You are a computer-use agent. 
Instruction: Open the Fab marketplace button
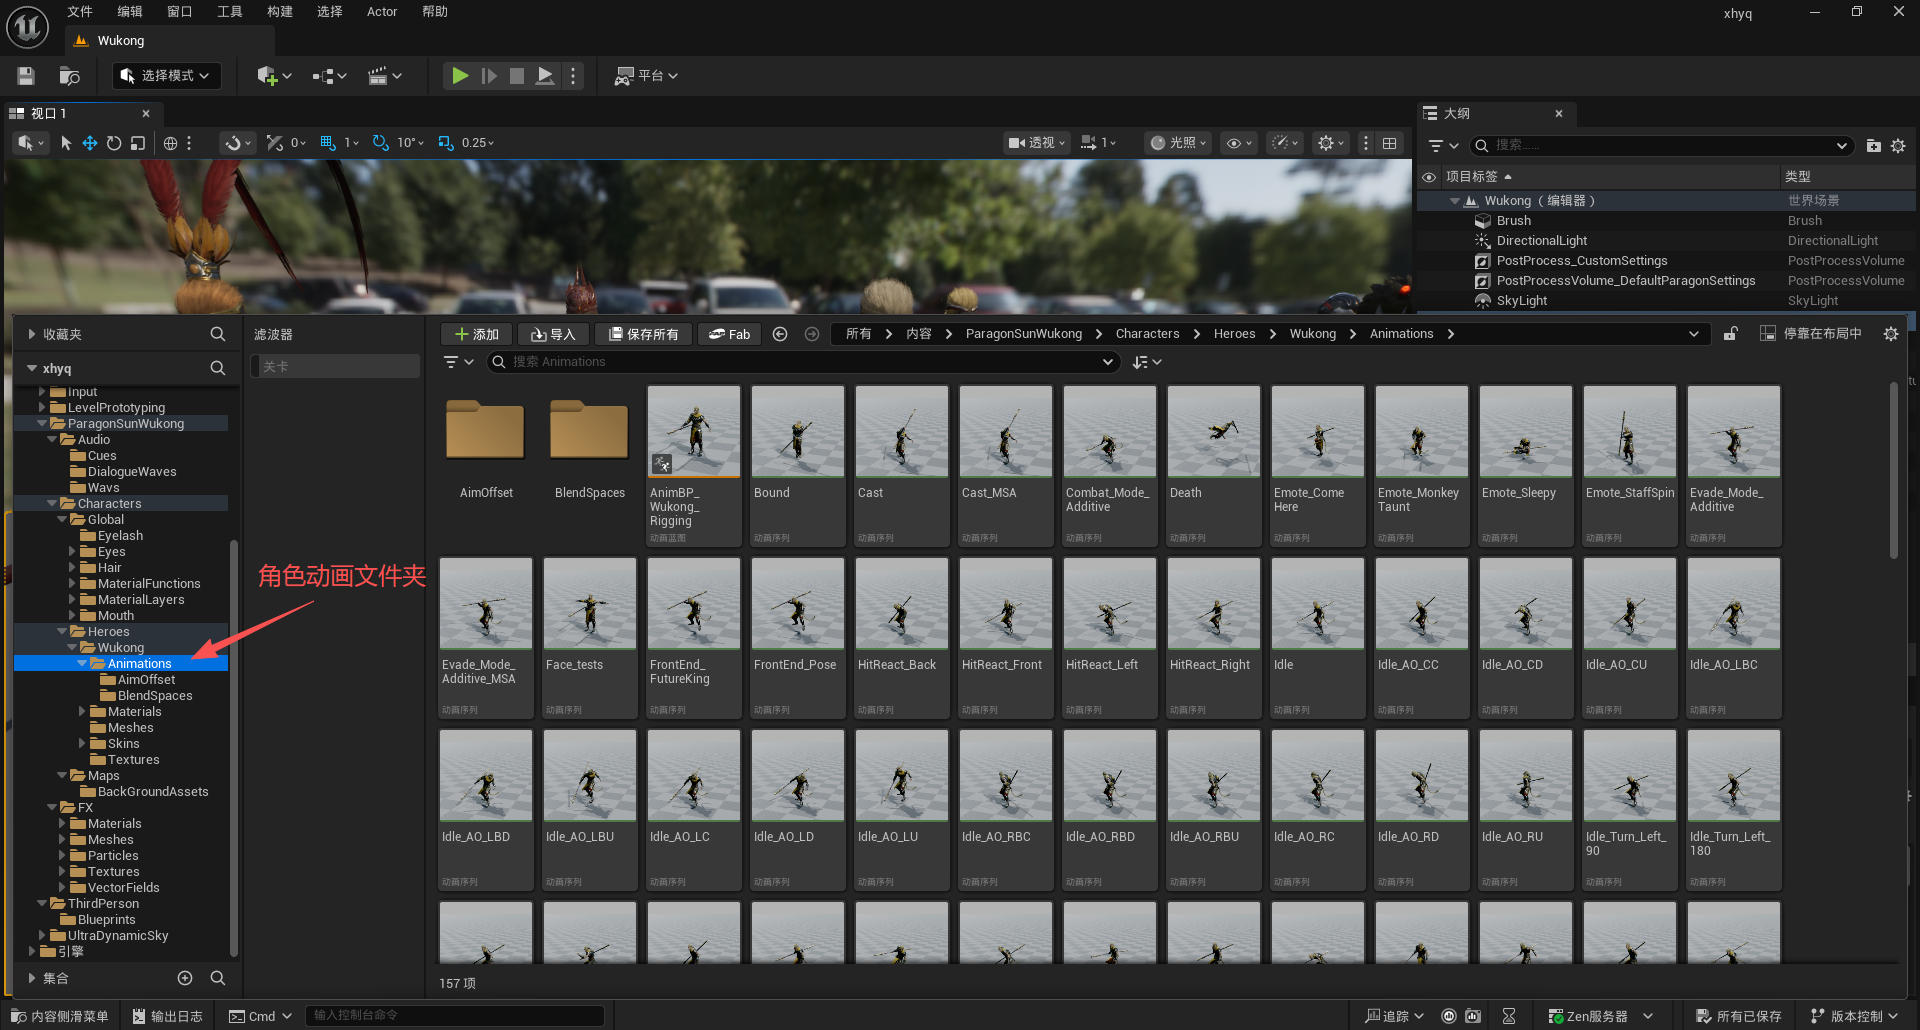coord(729,334)
